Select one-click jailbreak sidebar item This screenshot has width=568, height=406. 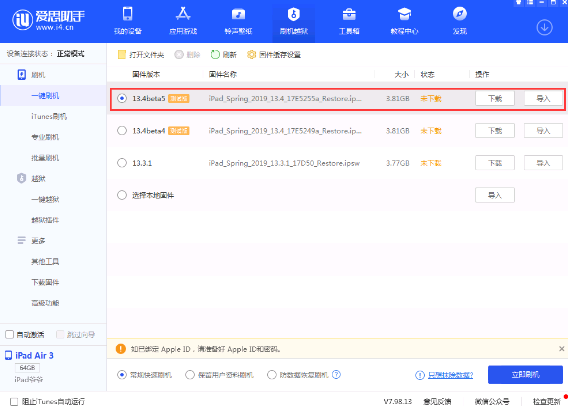[x=45, y=199]
